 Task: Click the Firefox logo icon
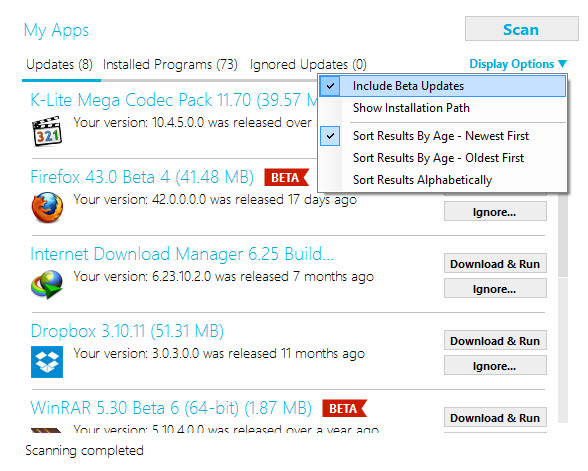47,207
